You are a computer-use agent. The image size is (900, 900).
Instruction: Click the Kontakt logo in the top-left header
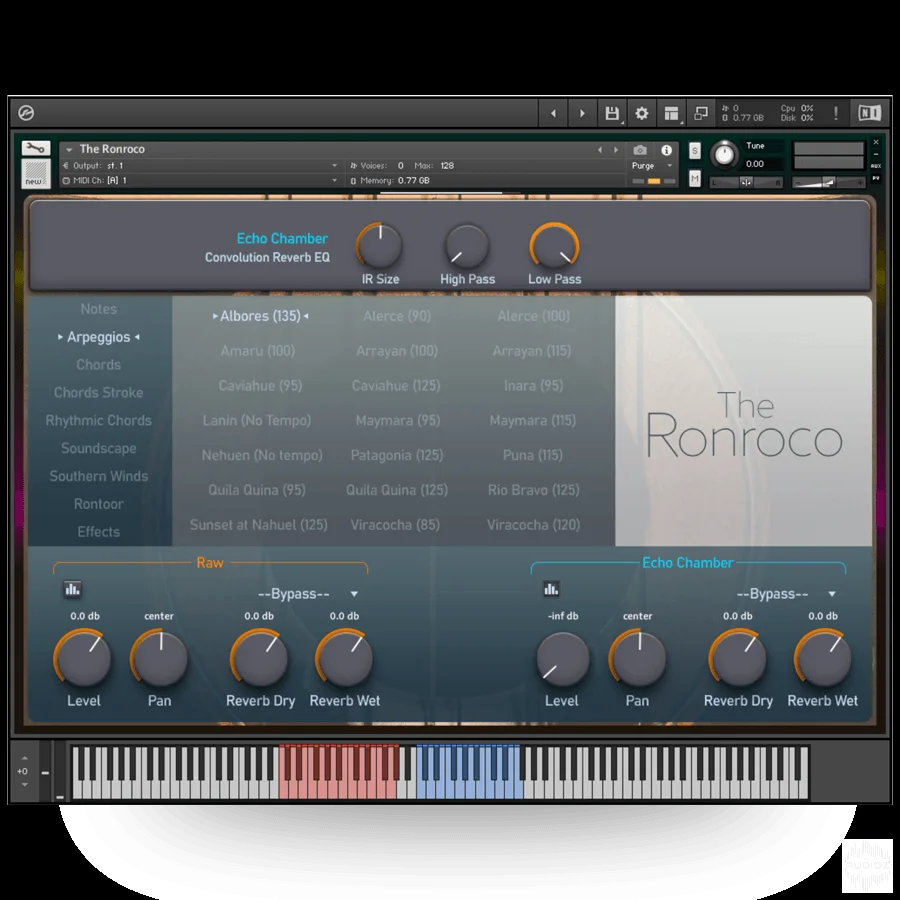26,113
